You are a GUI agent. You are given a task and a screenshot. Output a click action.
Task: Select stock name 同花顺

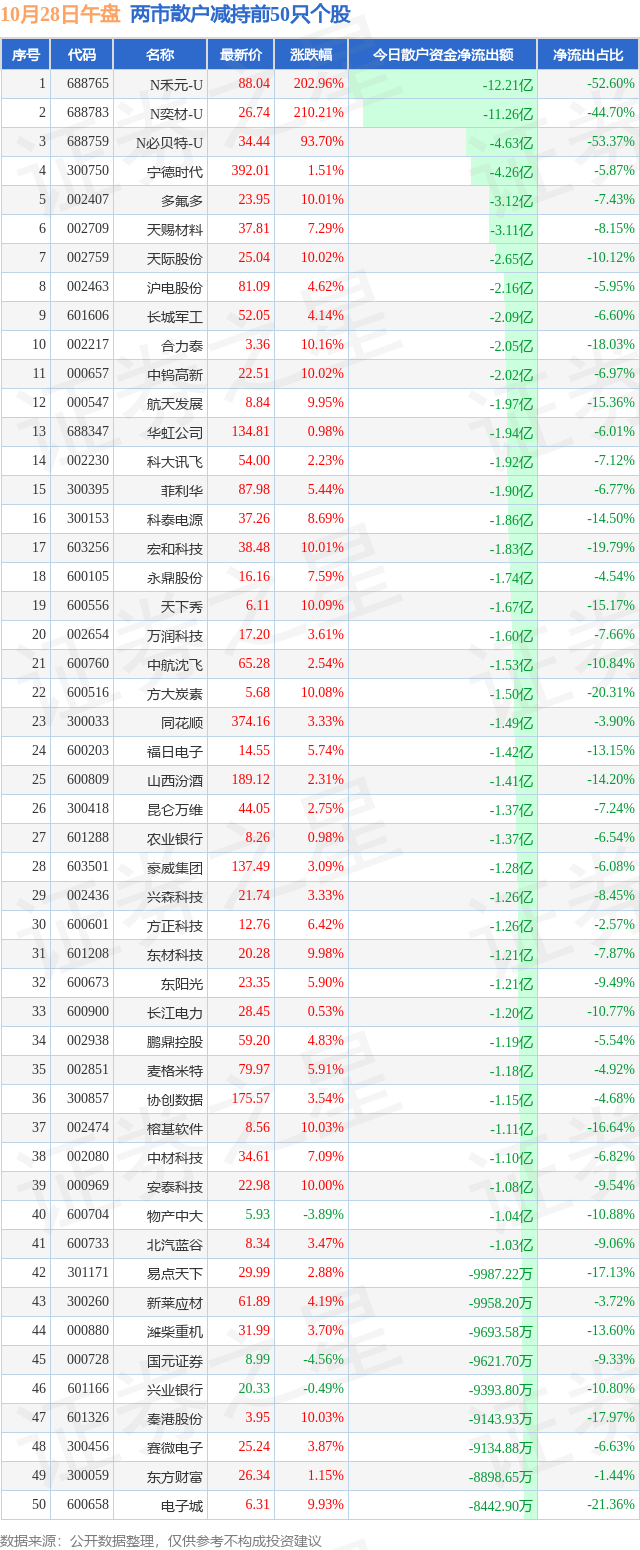point(182,722)
